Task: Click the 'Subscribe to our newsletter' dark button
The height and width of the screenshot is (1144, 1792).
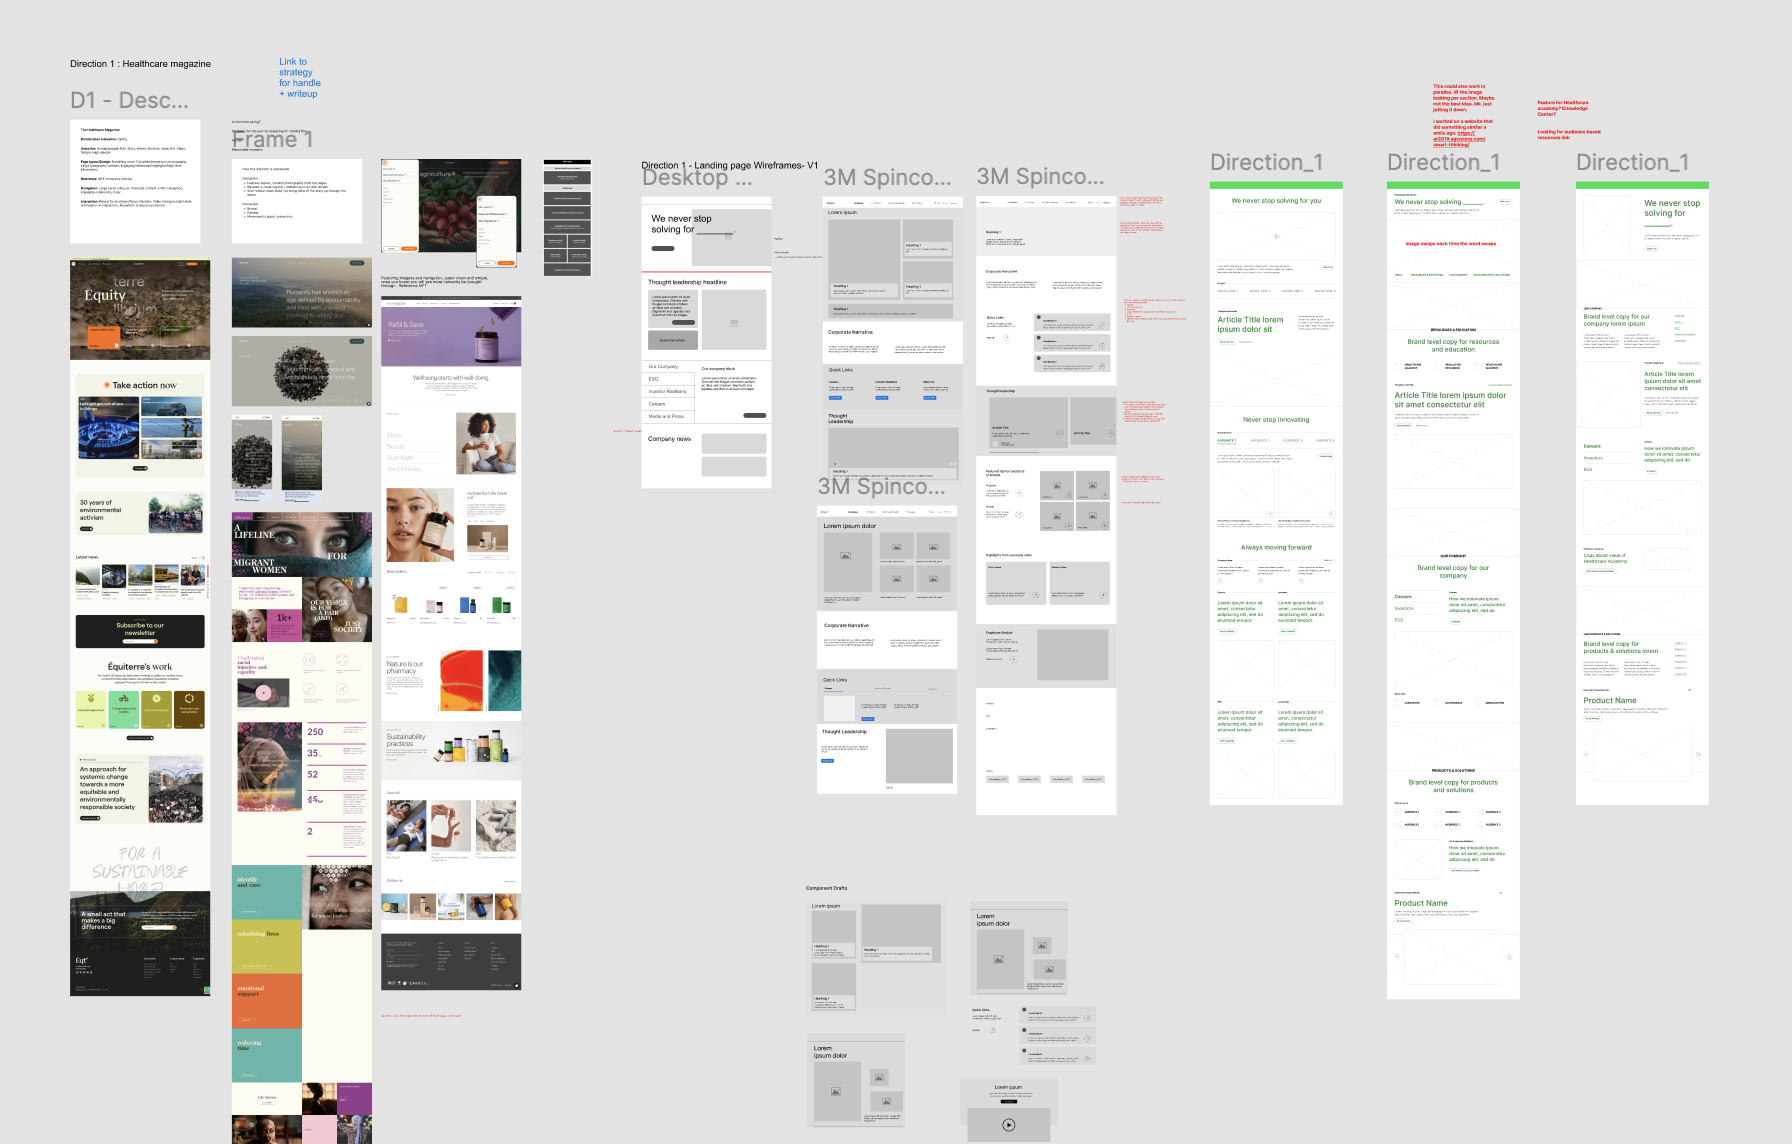Action: point(140,630)
